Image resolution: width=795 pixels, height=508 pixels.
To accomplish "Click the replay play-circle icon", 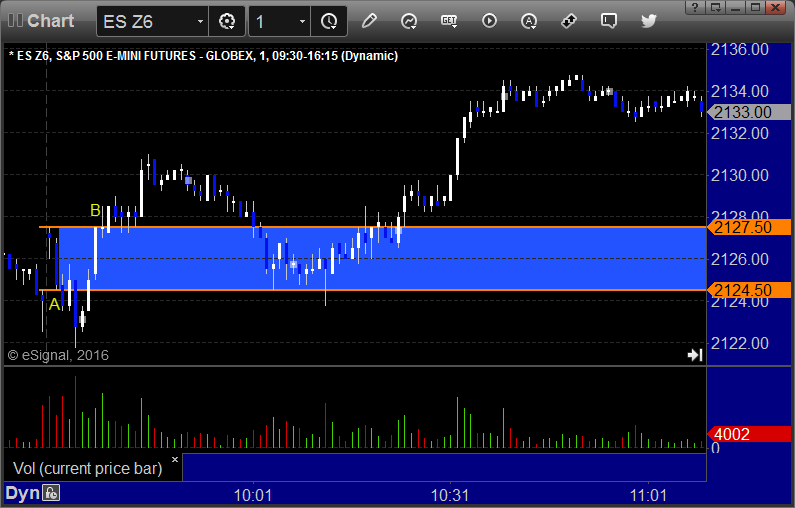I will click(x=489, y=21).
